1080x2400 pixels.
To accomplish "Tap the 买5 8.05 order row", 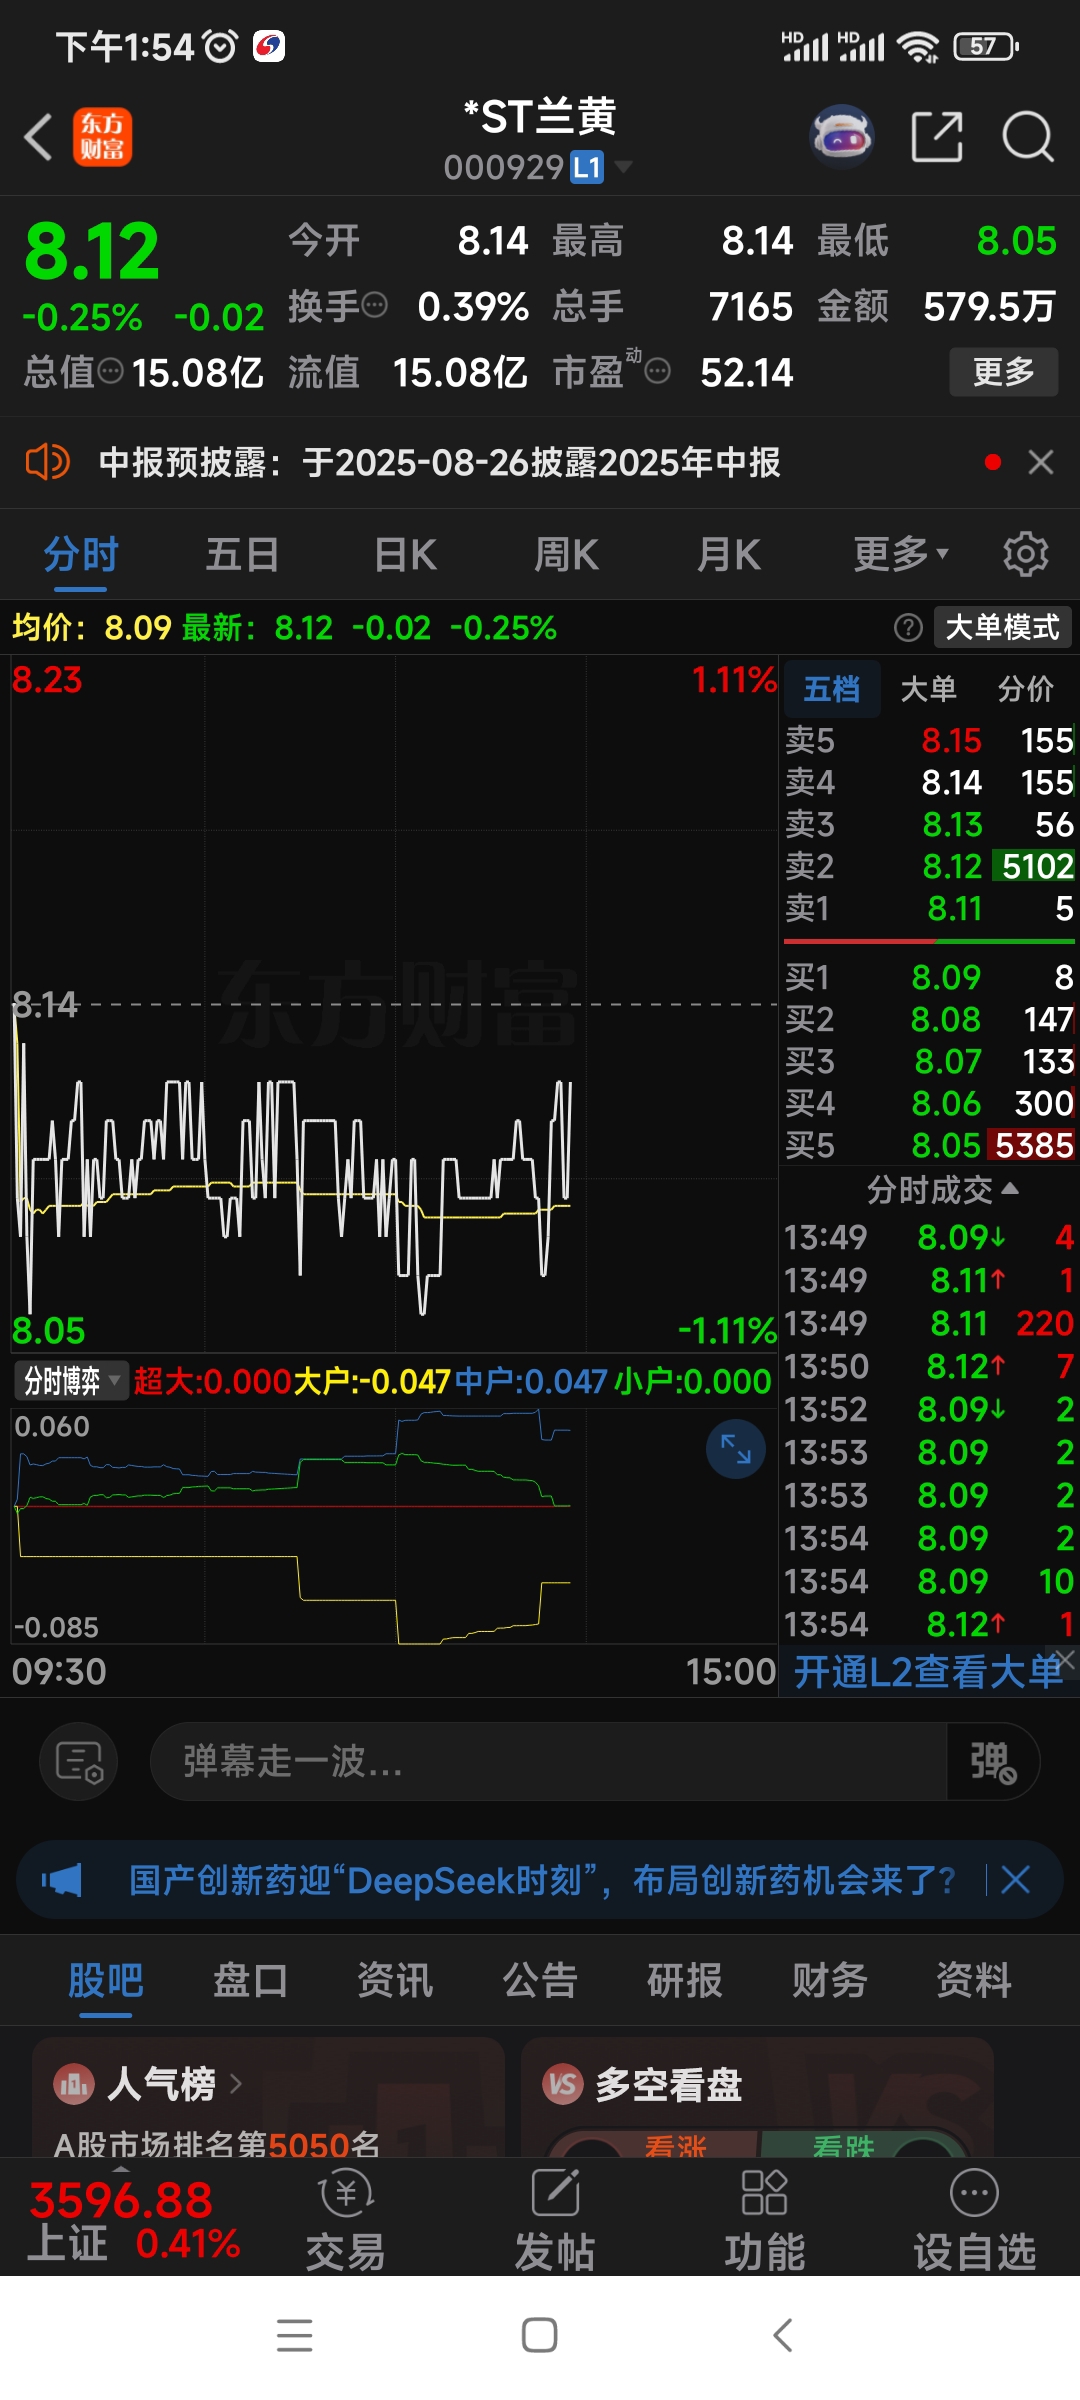I will [929, 1145].
